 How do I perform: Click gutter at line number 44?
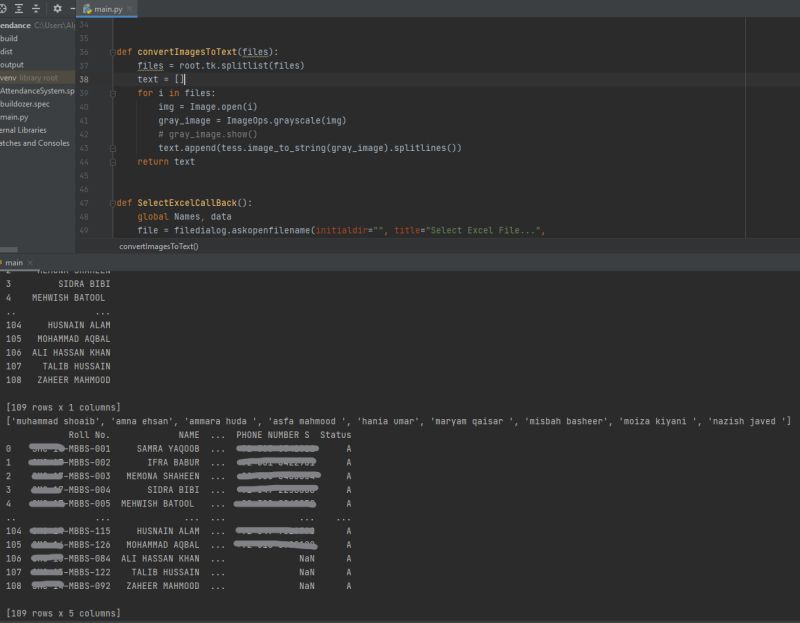[84, 162]
